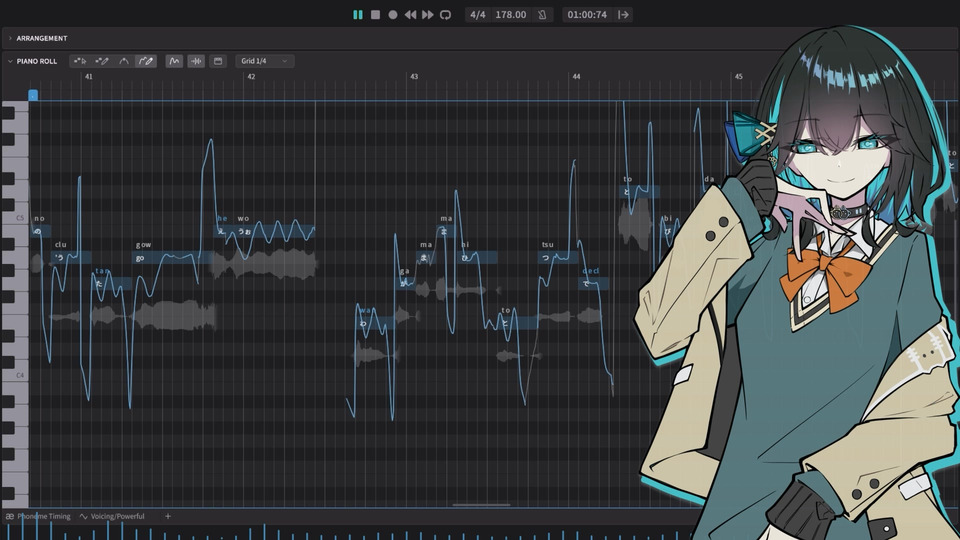Screen dimensions: 960x540
Task: Expand the Arrangement panel
Action: (10, 38)
